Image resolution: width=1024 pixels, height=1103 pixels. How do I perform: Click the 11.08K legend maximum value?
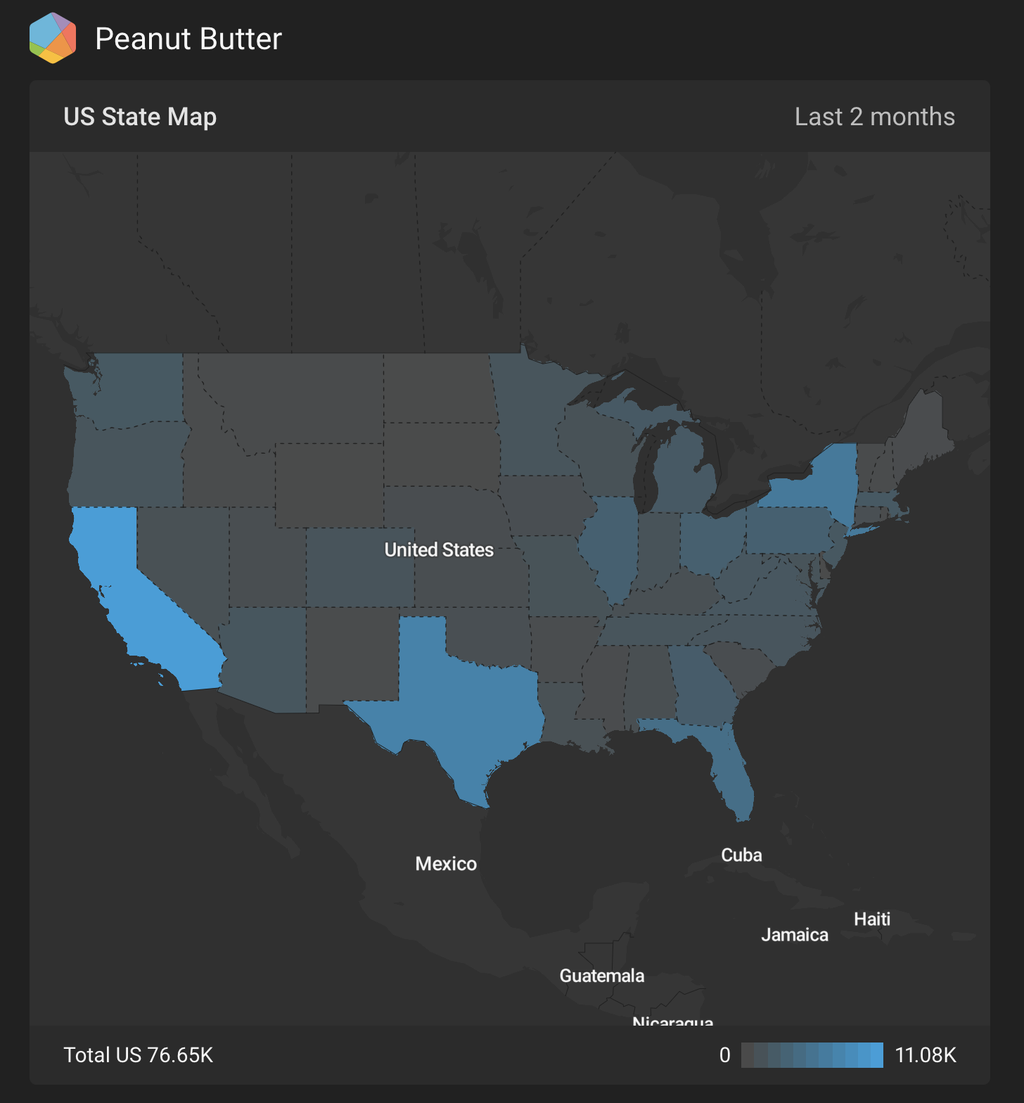point(926,1055)
